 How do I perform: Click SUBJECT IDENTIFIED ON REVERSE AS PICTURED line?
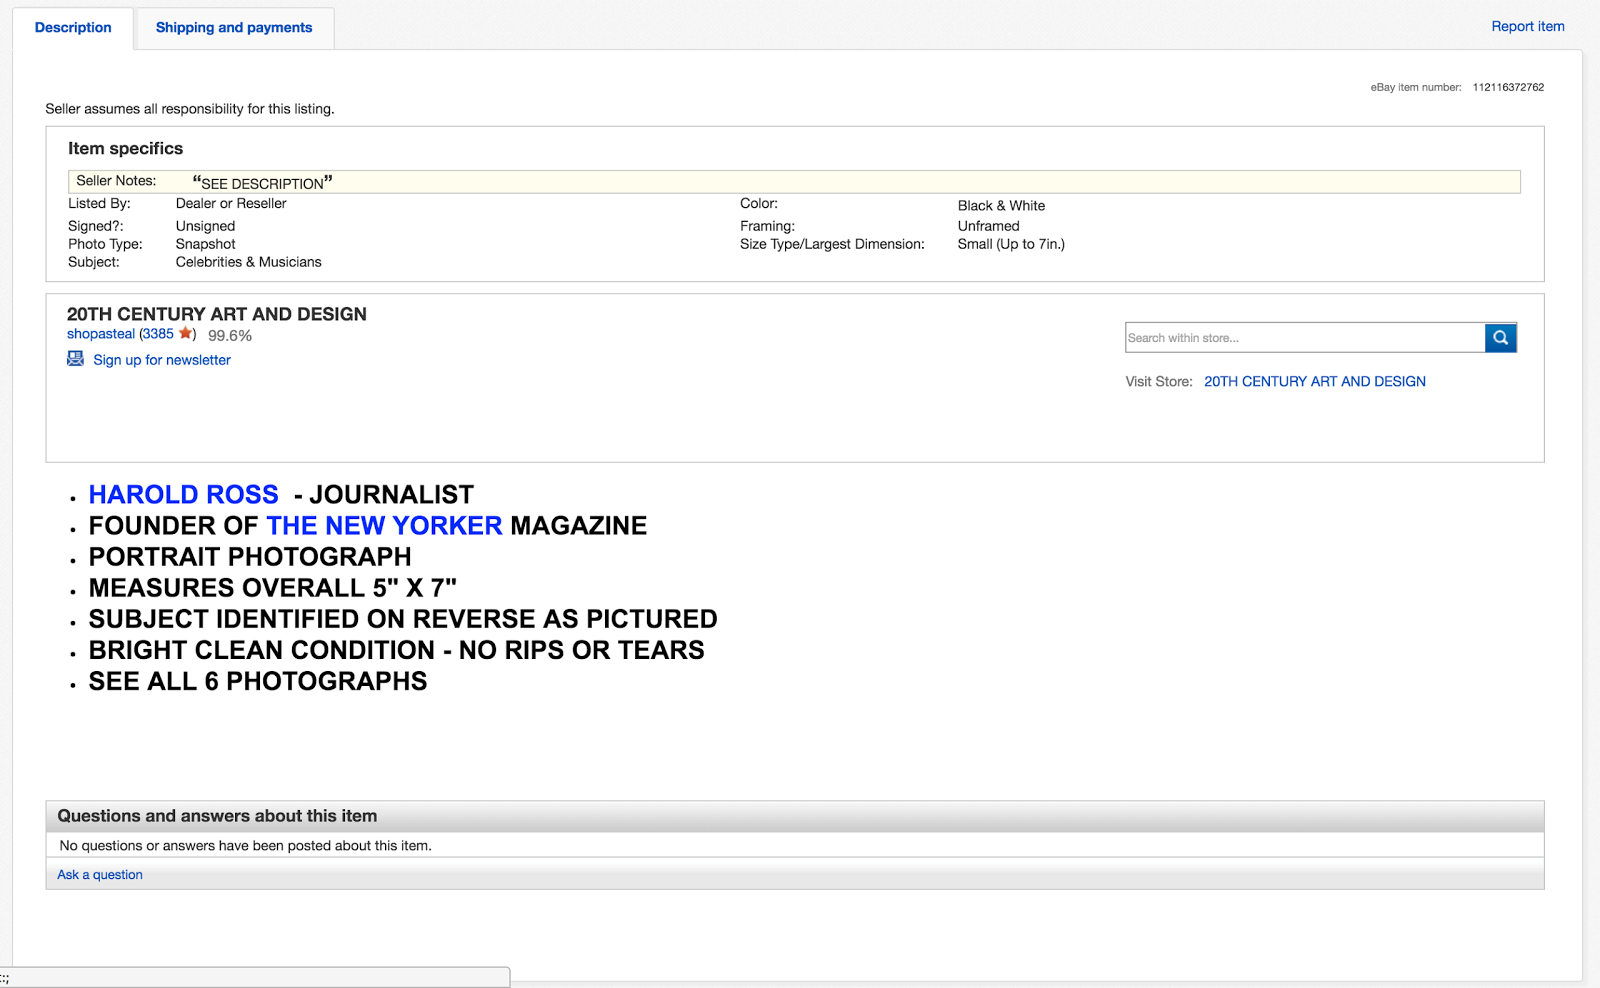click(x=403, y=619)
